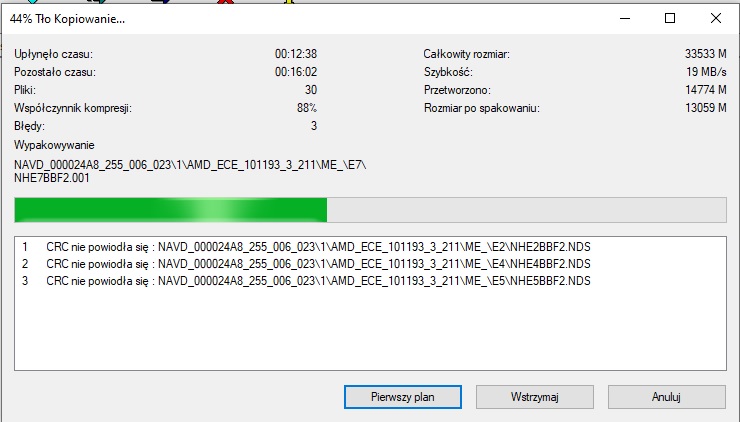Viewport: 740px width, 422px height.
Task: Click empty space in the error list box
Action: (x=370, y=330)
